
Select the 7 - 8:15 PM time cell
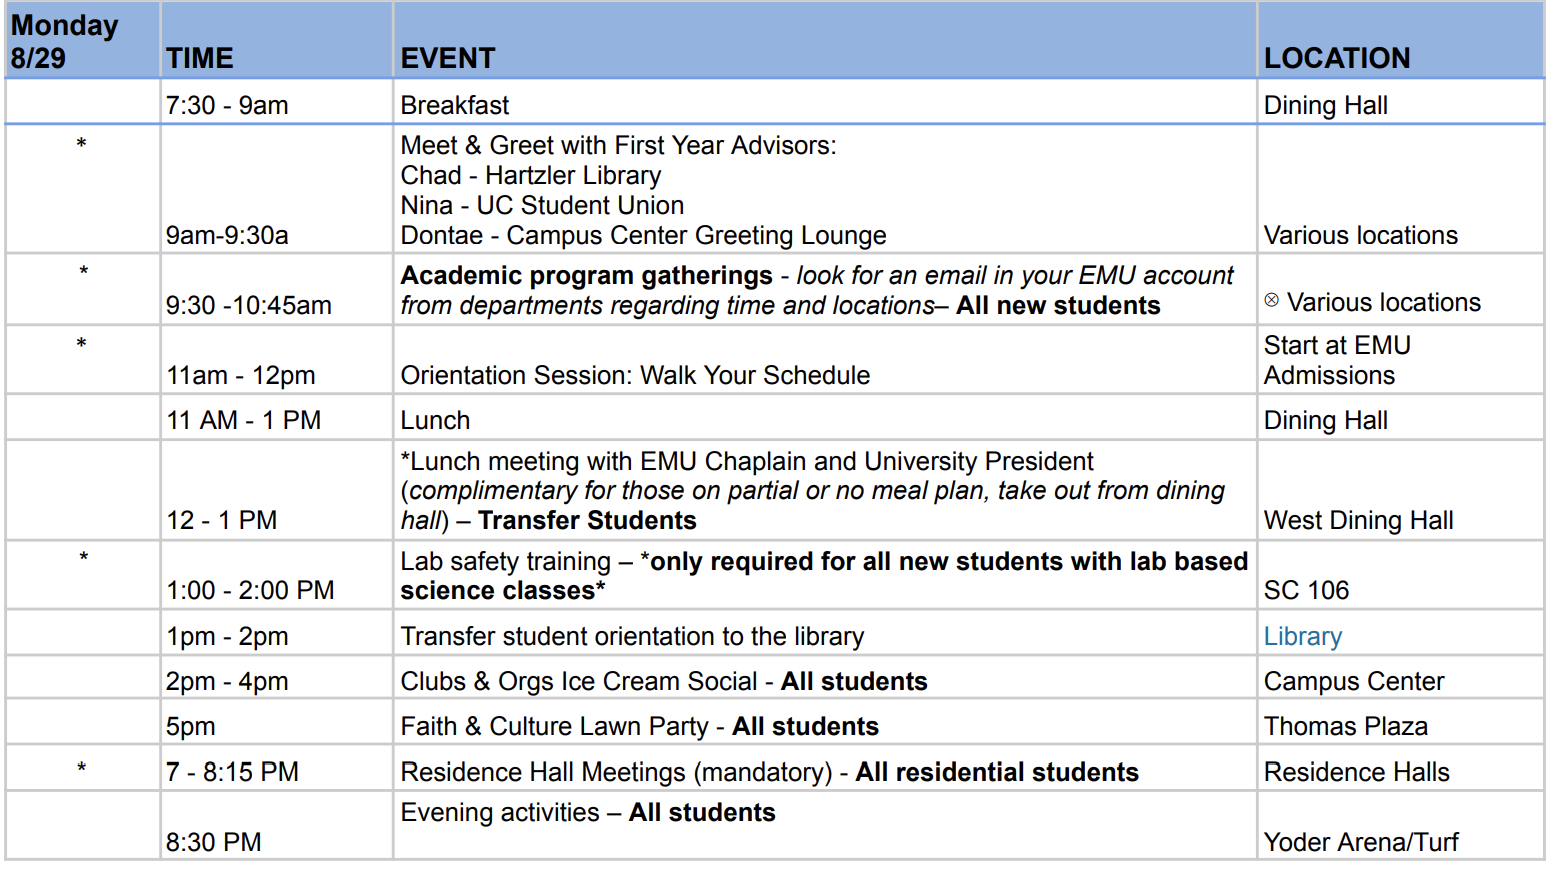pyautogui.click(x=277, y=768)
